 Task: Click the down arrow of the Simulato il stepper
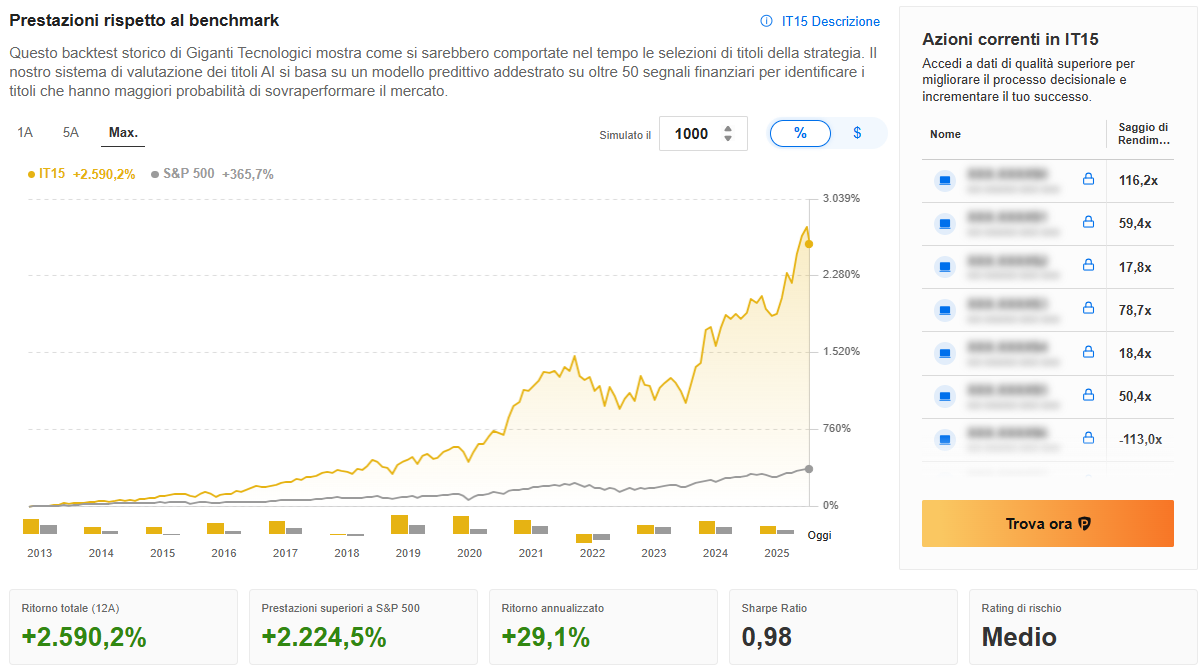click(729, 138)
